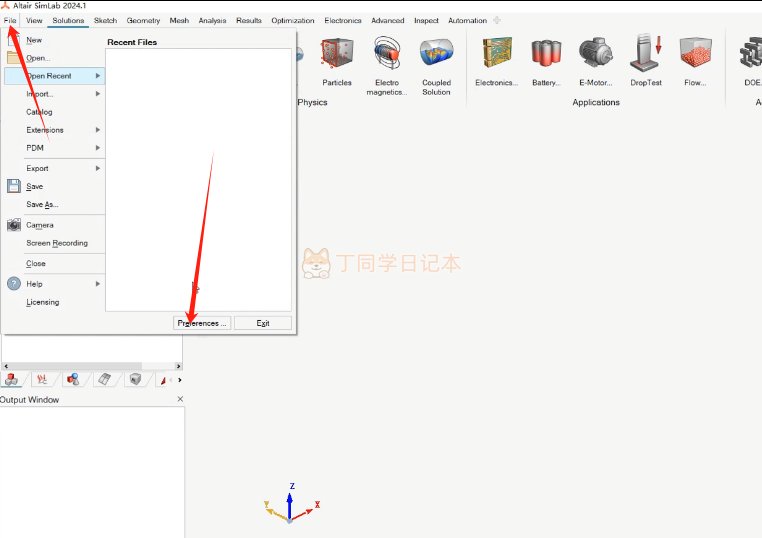Select the second browser tab icon

click(x=42, y=380)
